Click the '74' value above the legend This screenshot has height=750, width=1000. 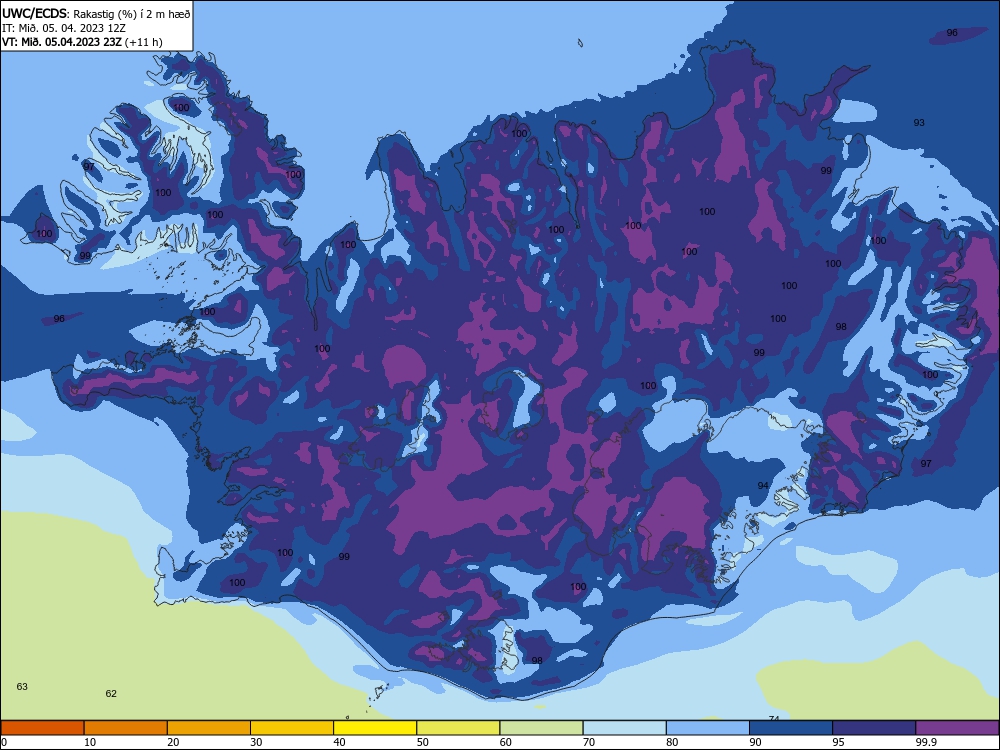coord(774,718)
